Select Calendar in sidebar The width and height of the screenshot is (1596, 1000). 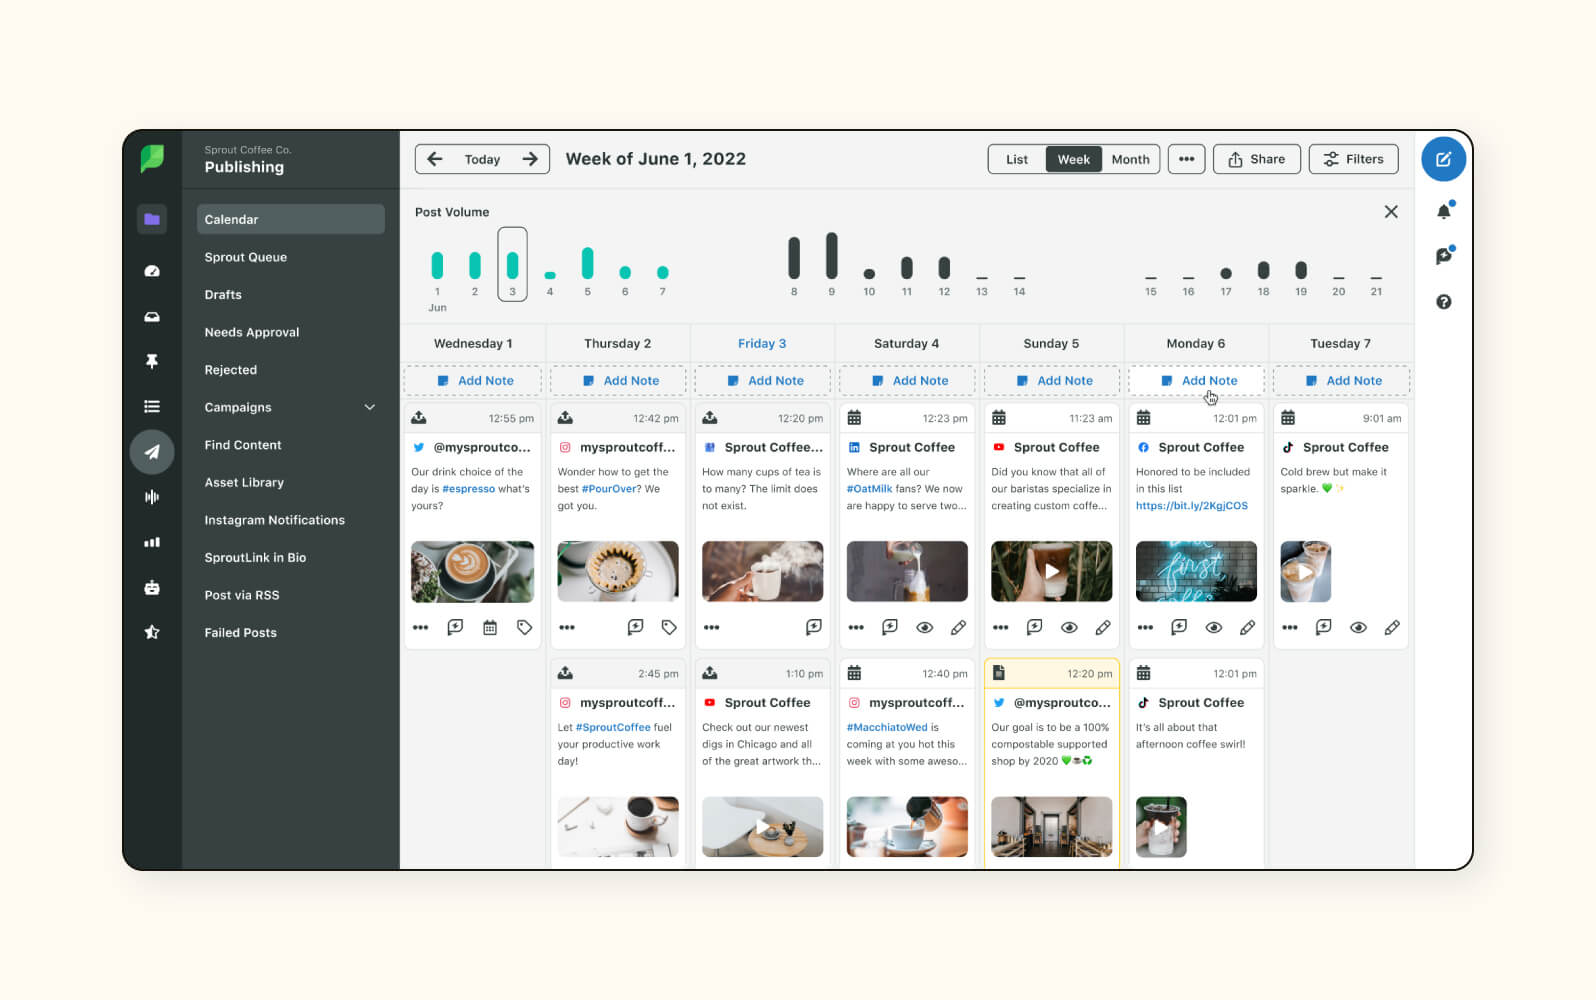(291, 219)
